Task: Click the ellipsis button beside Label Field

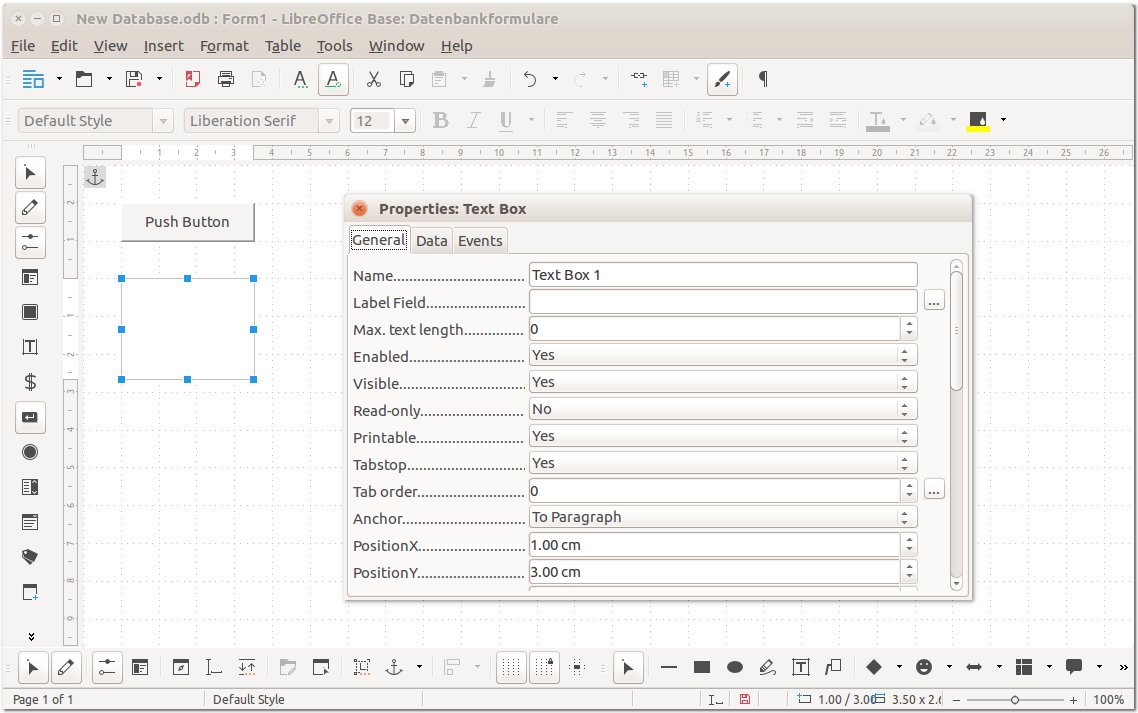Action: (x=933, y=300)
